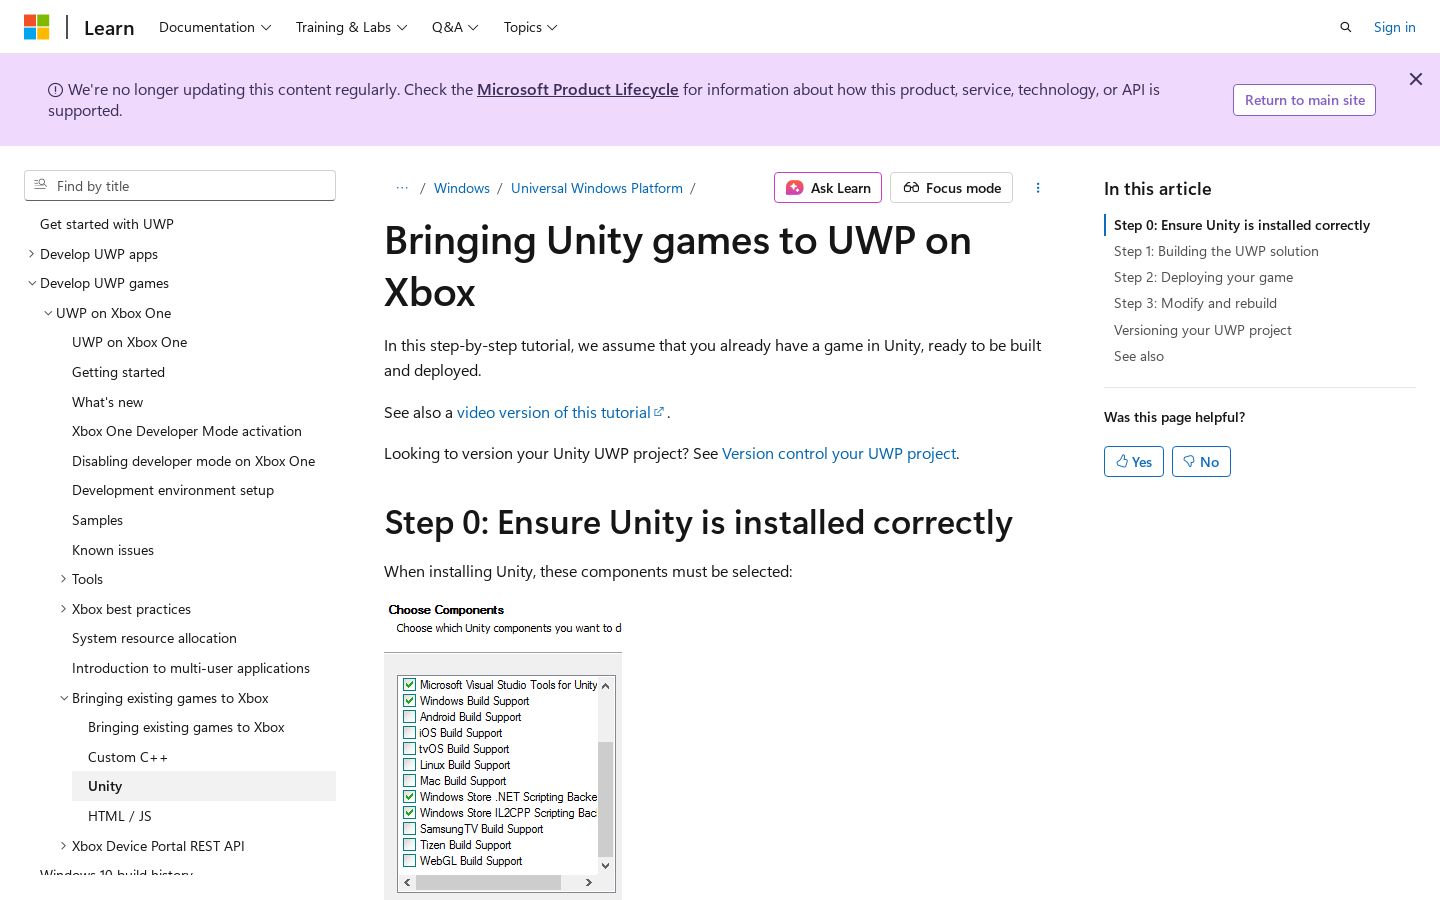The height and width of the screenshot is (900, 1440).
Task: Open Introduction to multi-user applications
Action: click(x=191, y=668)
